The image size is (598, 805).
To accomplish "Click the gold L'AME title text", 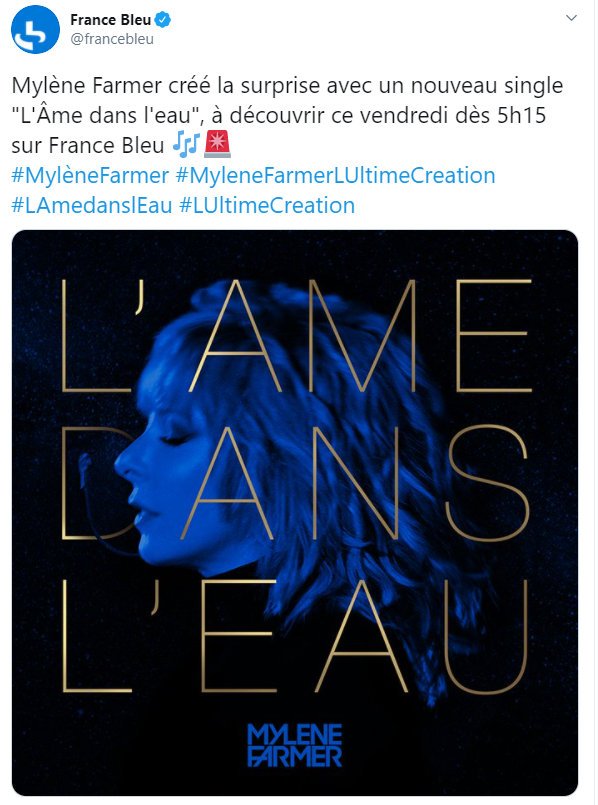I will (296, 336).
